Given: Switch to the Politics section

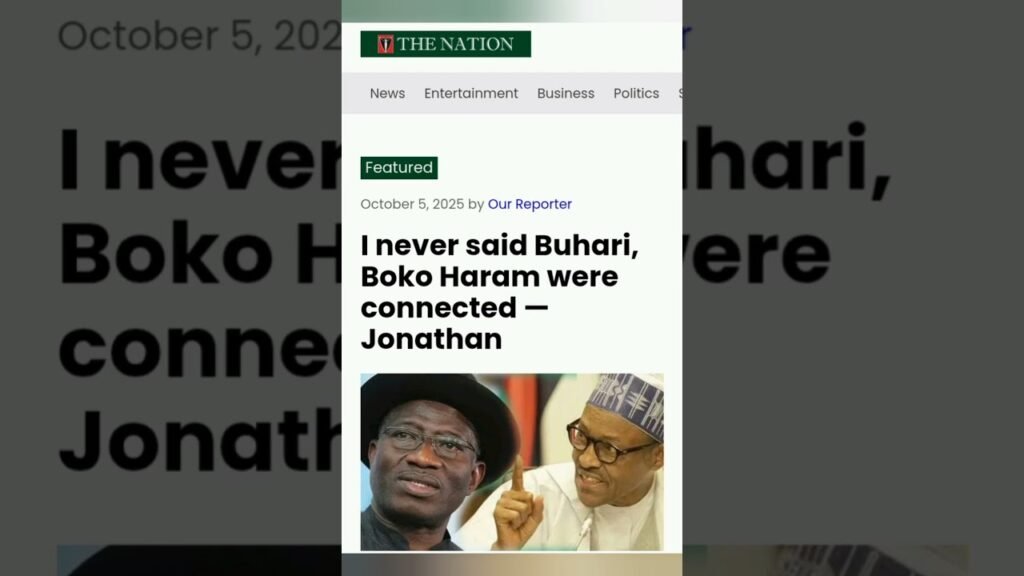Looking at the screenshot, I should (x=636, y=93).
